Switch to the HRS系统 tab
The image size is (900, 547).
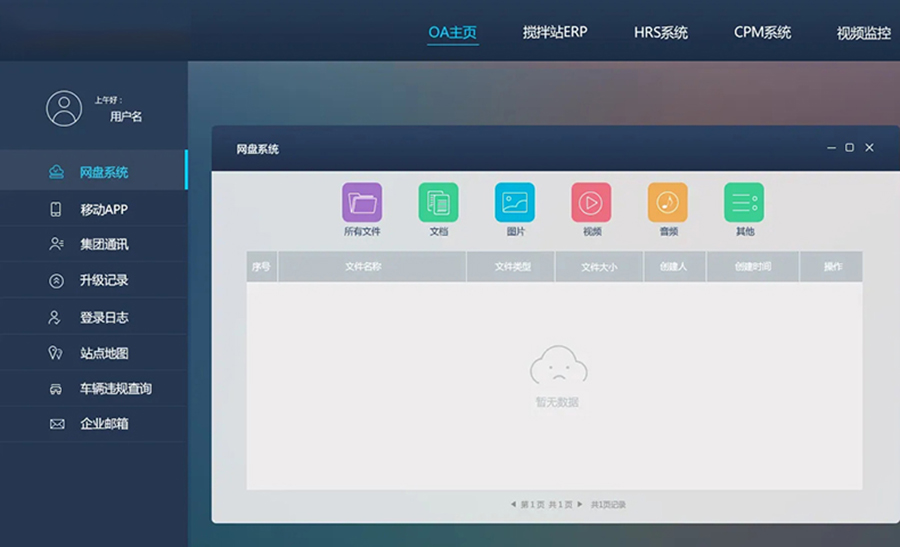point(660,32)
